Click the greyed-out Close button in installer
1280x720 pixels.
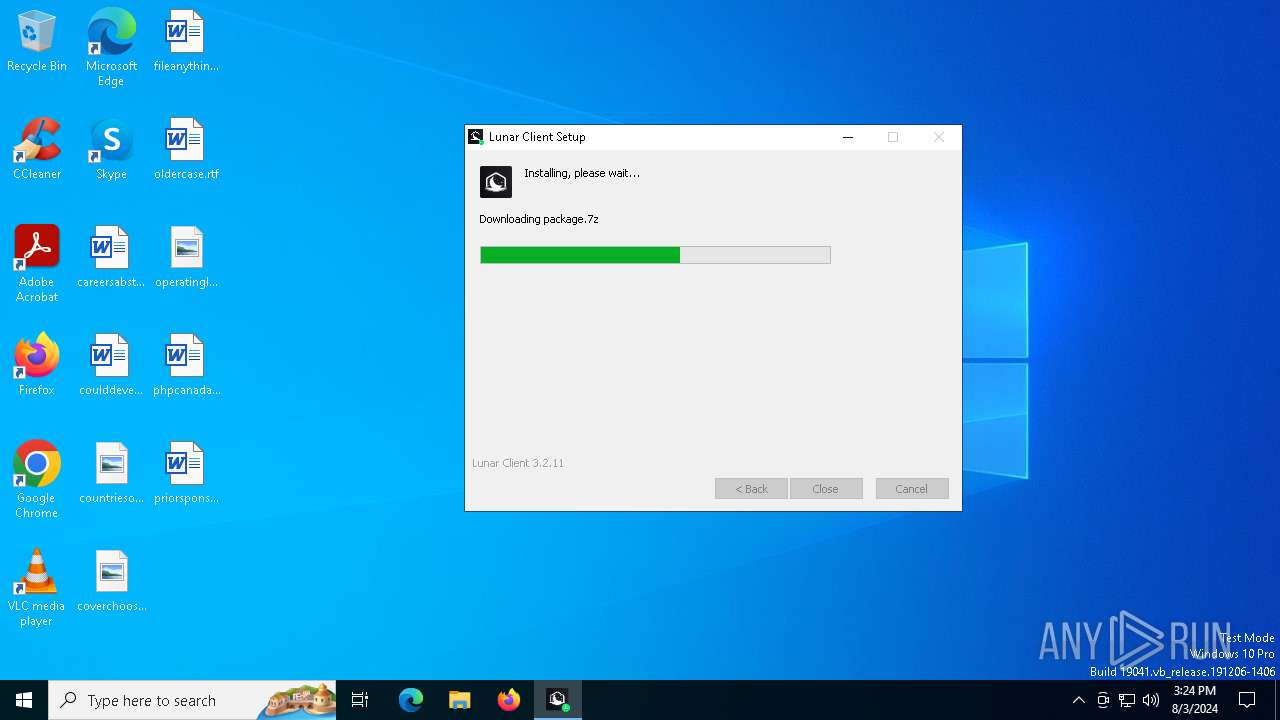tap(826, 489)
